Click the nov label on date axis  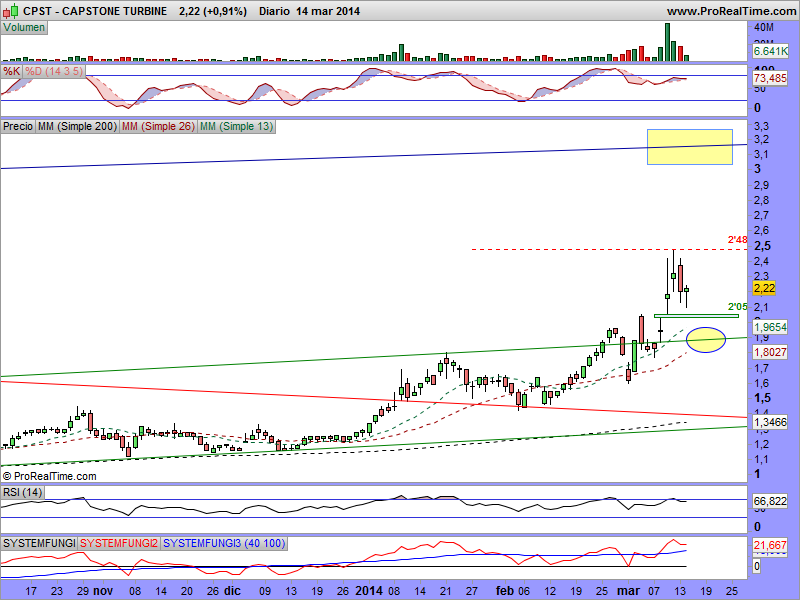click(x=104, y=591)
